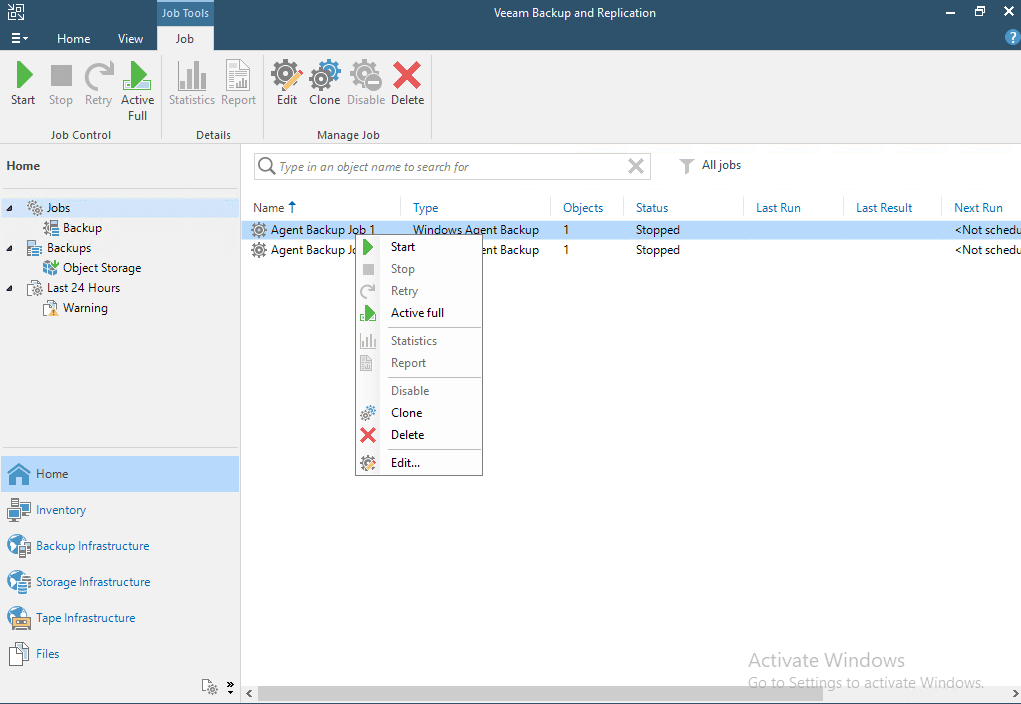The image size is (1021, 704).
Task: Choose Stop in the context menu
Action: click(419, 269)
